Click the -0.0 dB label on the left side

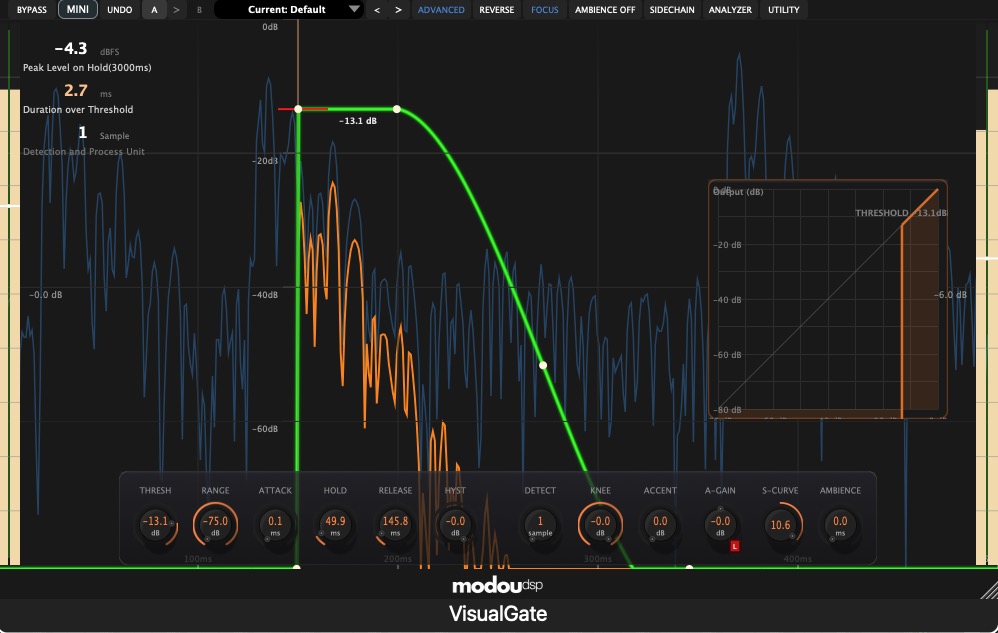click(x=46, y=295)
